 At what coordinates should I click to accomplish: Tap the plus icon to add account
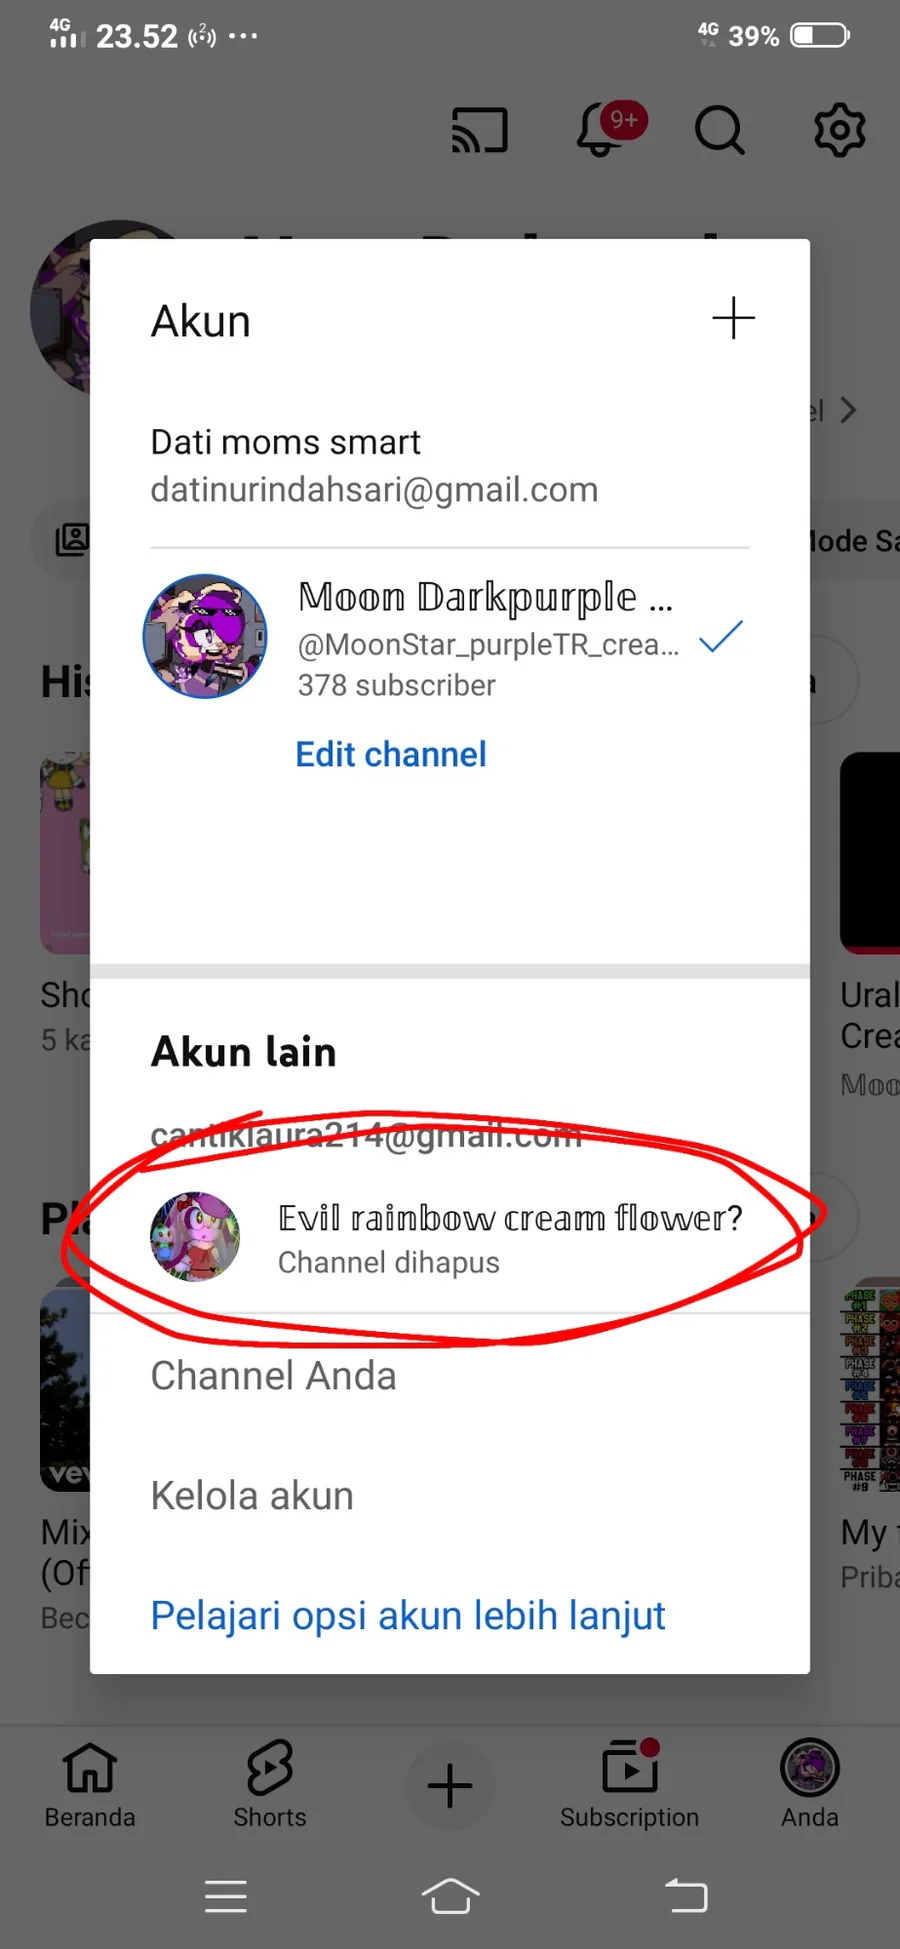[733, 318]
